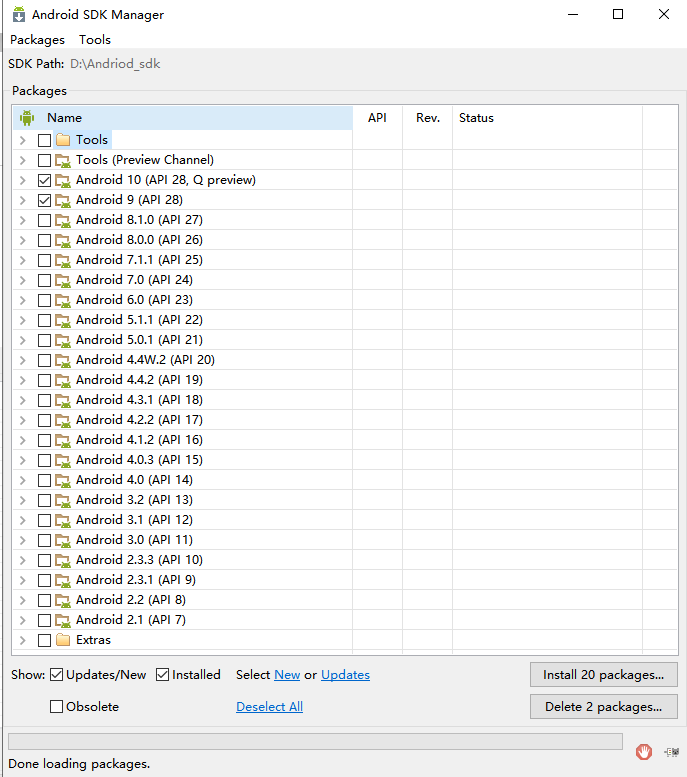This screenshot has width=687, height=777.
Task: Click the Android 5.1.1 package folder icon
Action: [x=63, y=320]
